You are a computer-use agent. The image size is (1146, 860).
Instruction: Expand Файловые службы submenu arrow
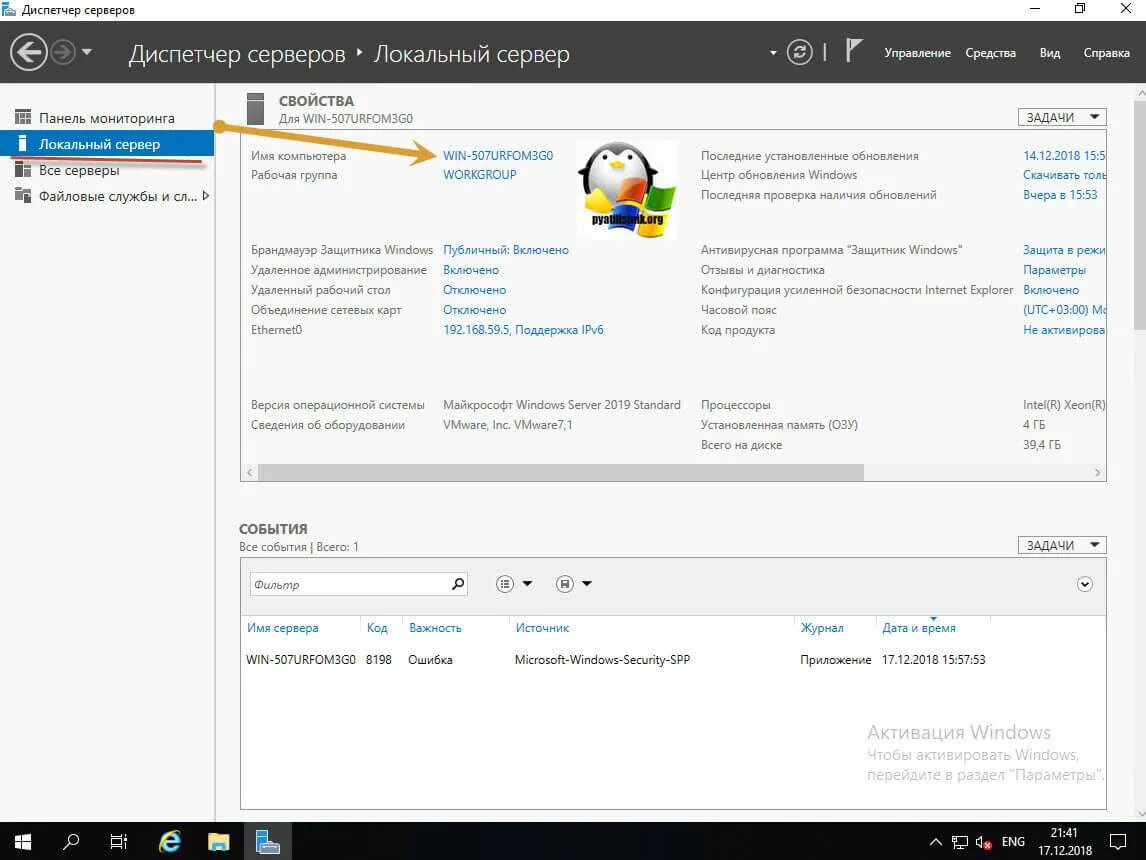(x=206, y=196)
